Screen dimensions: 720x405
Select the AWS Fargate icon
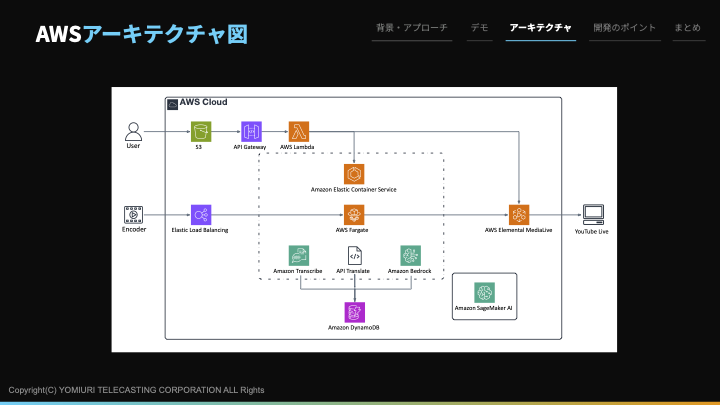[354, 214]
